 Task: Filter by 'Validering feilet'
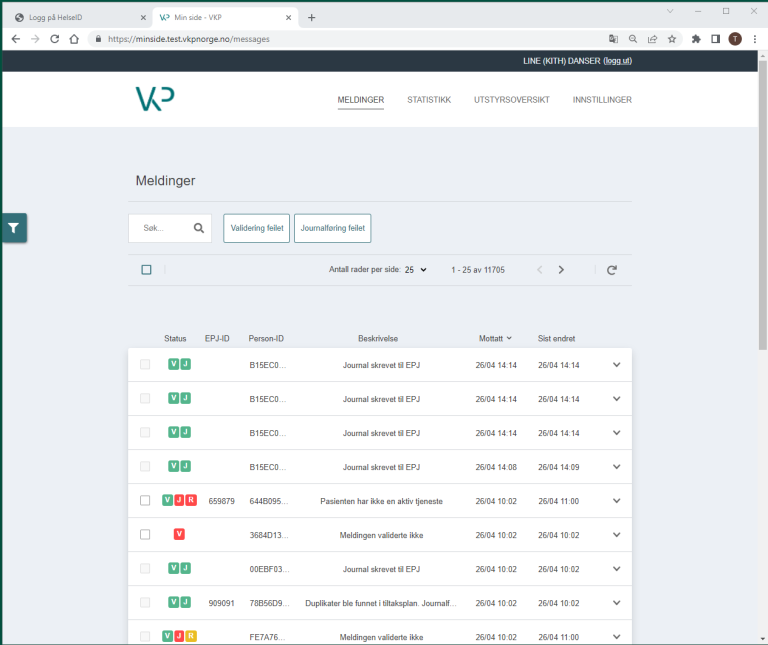coord(257,228)
